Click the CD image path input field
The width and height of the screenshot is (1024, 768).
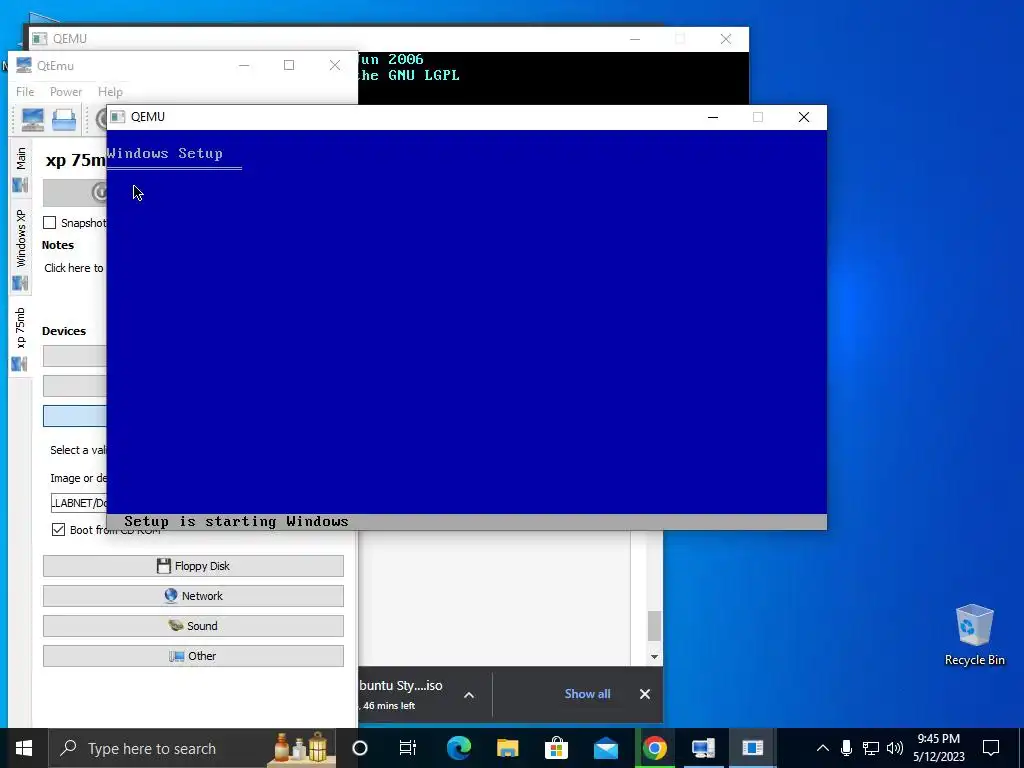(x=78, y=503)
